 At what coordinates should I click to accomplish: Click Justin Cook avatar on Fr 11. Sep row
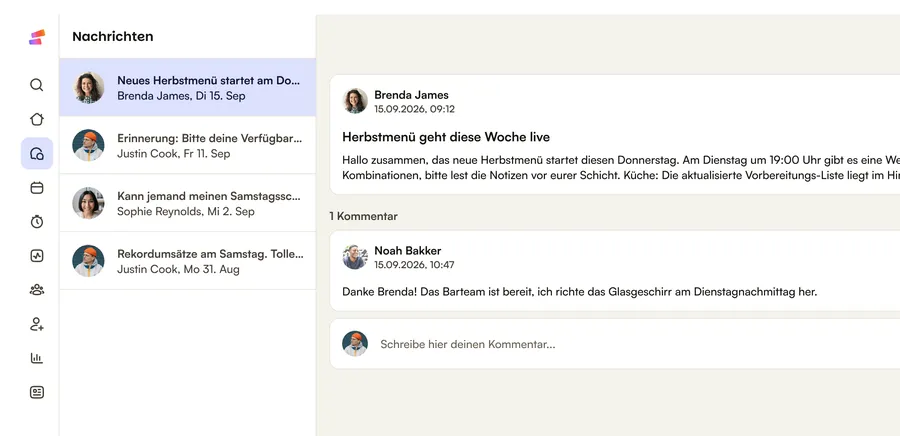88,145
